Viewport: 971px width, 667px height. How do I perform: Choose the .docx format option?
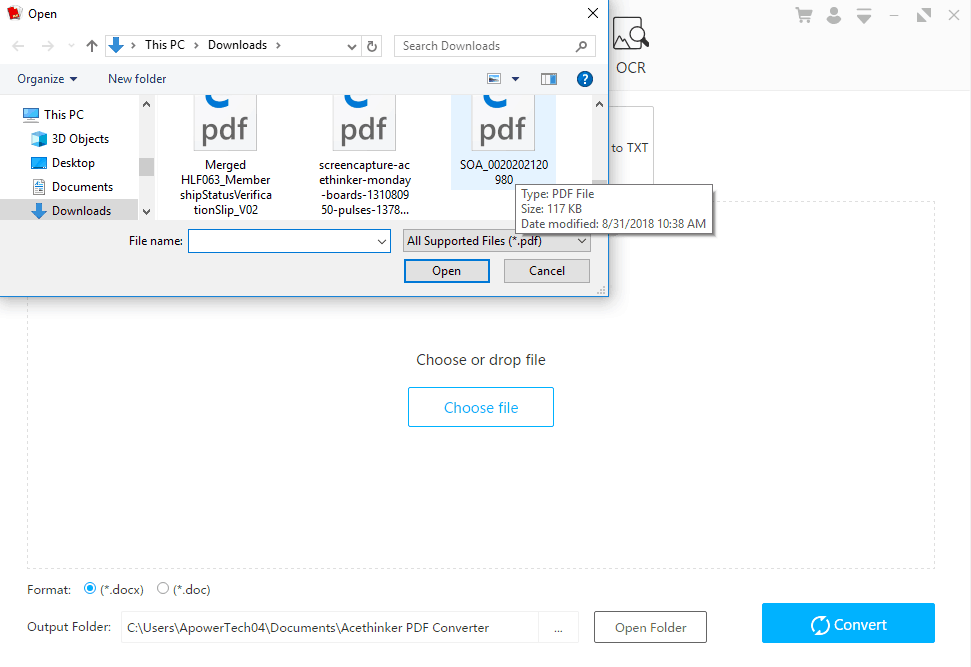(x=90, y=588)
